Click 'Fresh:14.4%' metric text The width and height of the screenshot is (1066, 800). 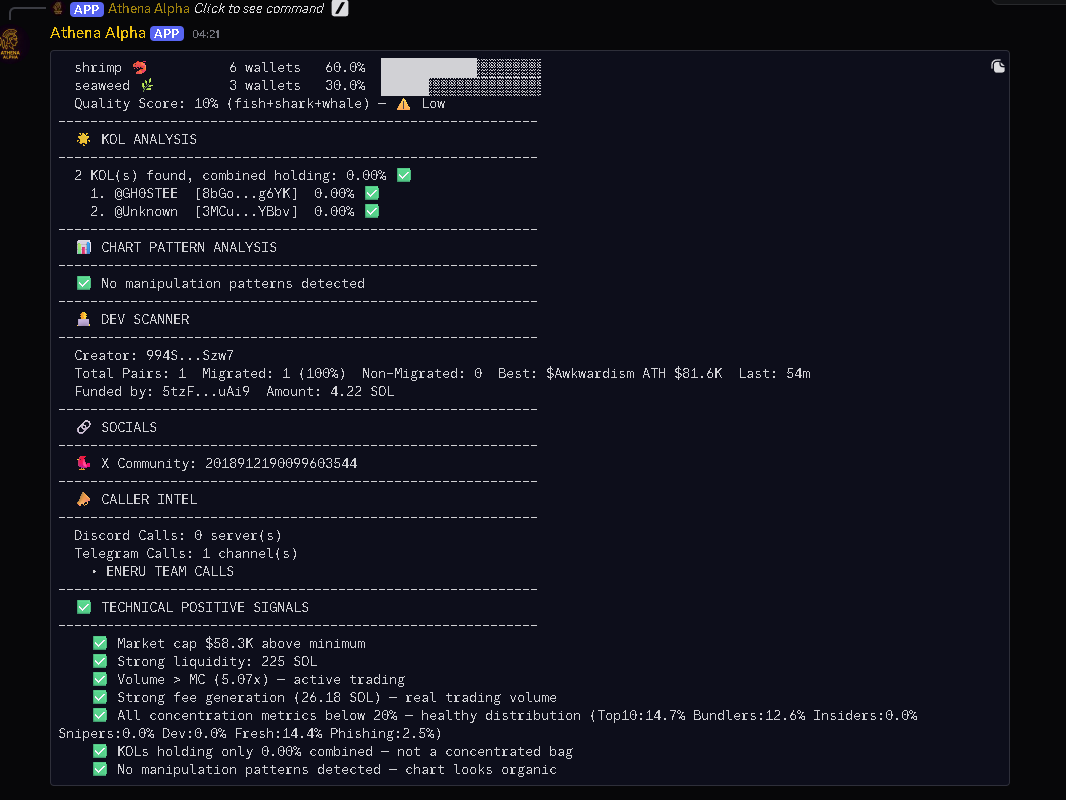point(279,733)
